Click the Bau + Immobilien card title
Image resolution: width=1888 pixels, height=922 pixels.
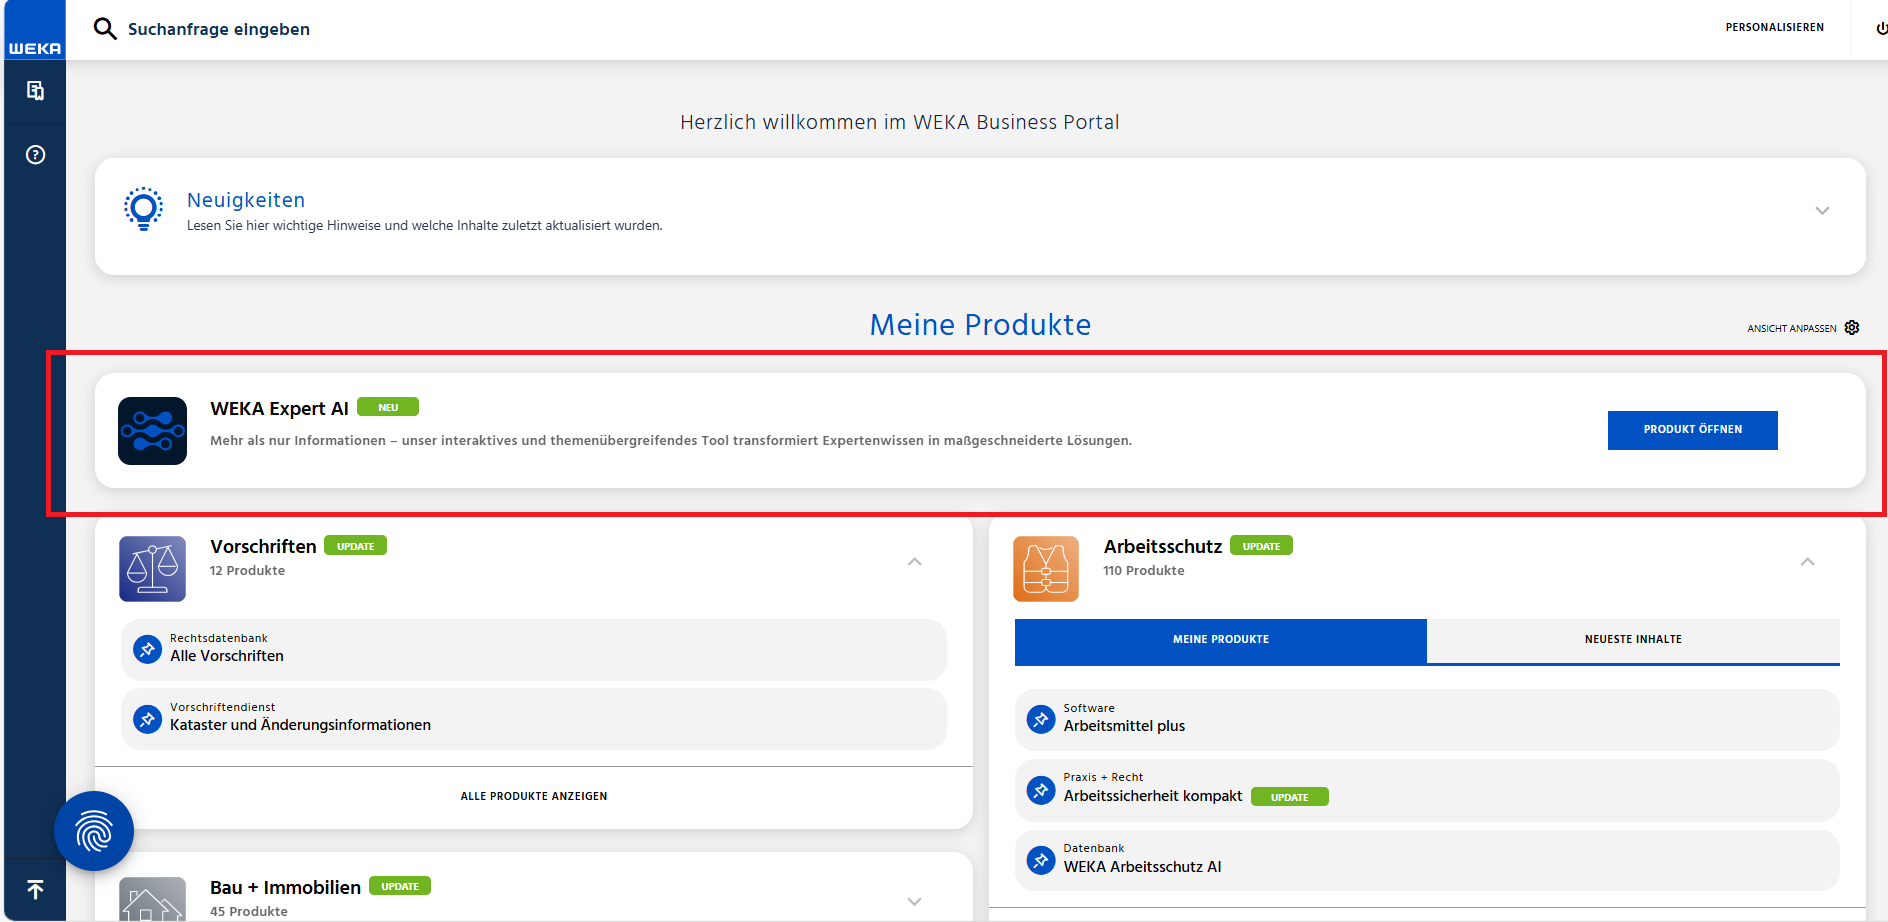click(285, 888)
